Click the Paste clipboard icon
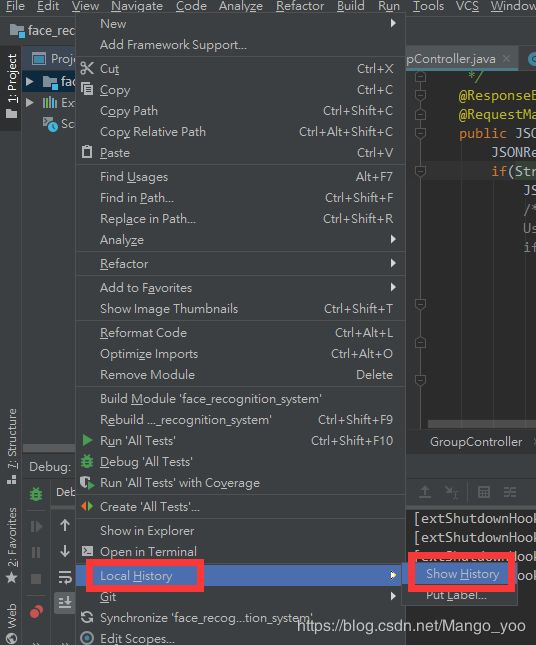The image size is (536, 645). pyautogui.click(x=87, y=152)
